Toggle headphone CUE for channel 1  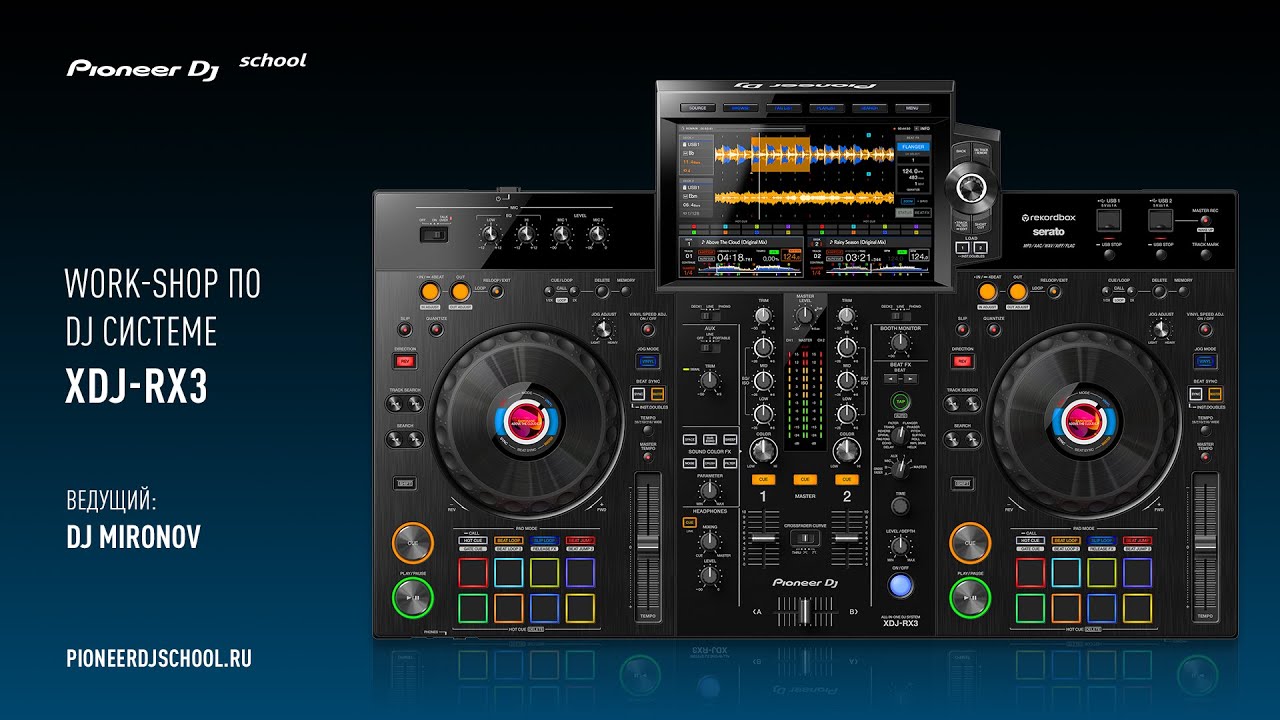tap(764, 479)
